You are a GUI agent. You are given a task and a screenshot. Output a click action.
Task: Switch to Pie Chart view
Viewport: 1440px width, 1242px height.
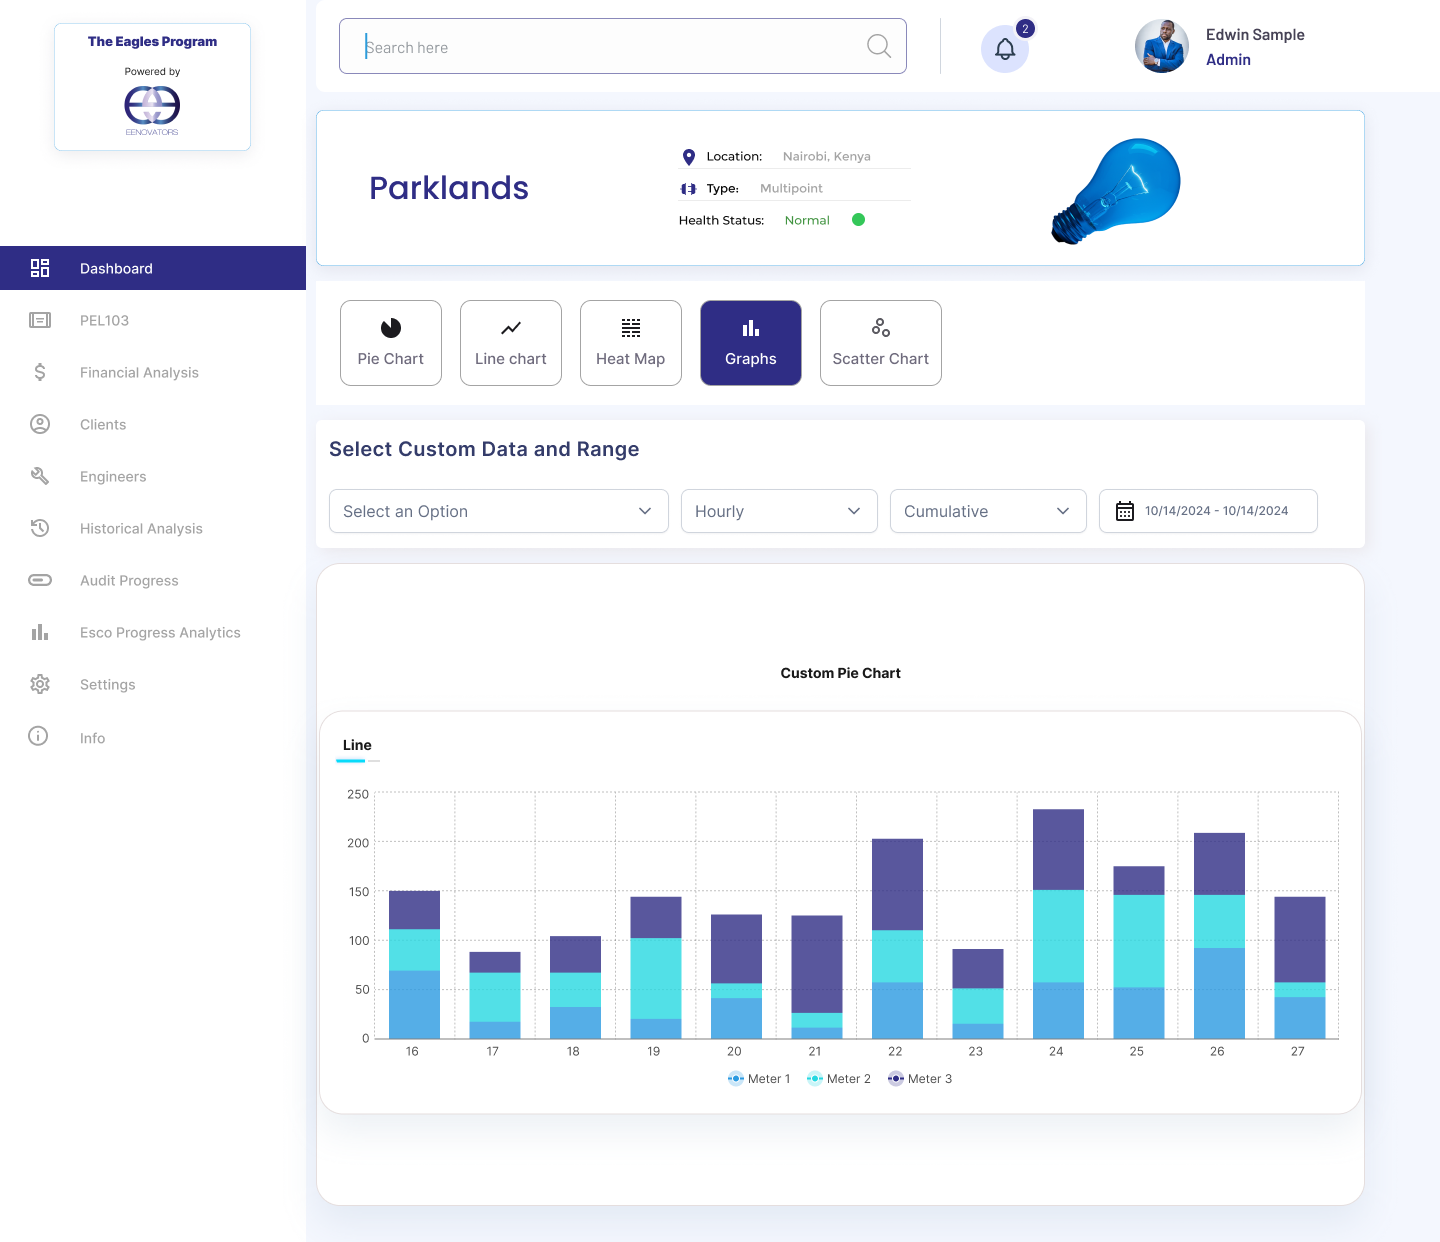[391, 343]
